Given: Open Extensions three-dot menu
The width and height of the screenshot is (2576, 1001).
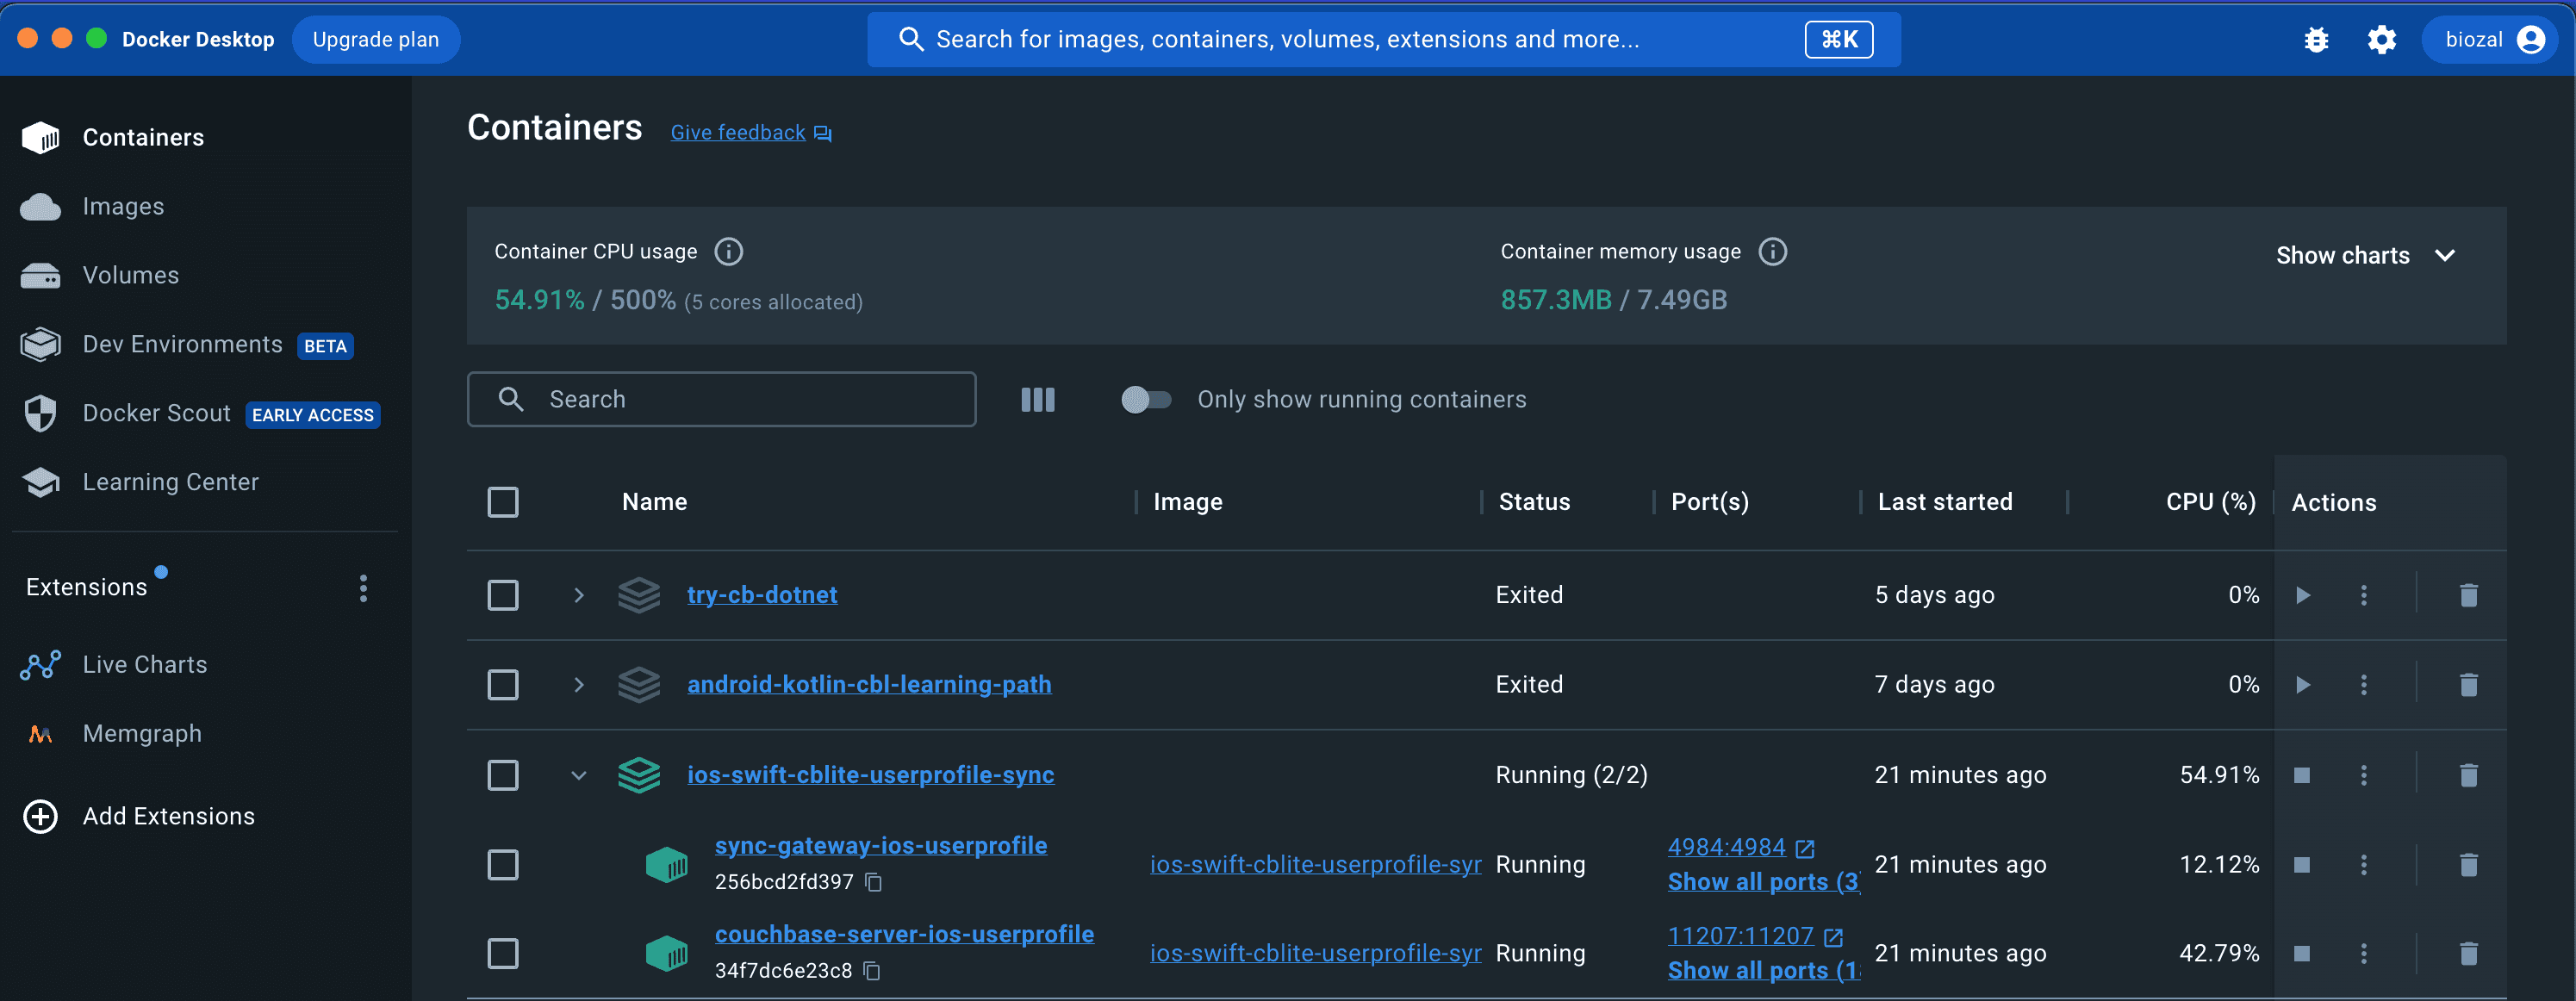Looking at the screenshot, I should (x=363, y=588).
